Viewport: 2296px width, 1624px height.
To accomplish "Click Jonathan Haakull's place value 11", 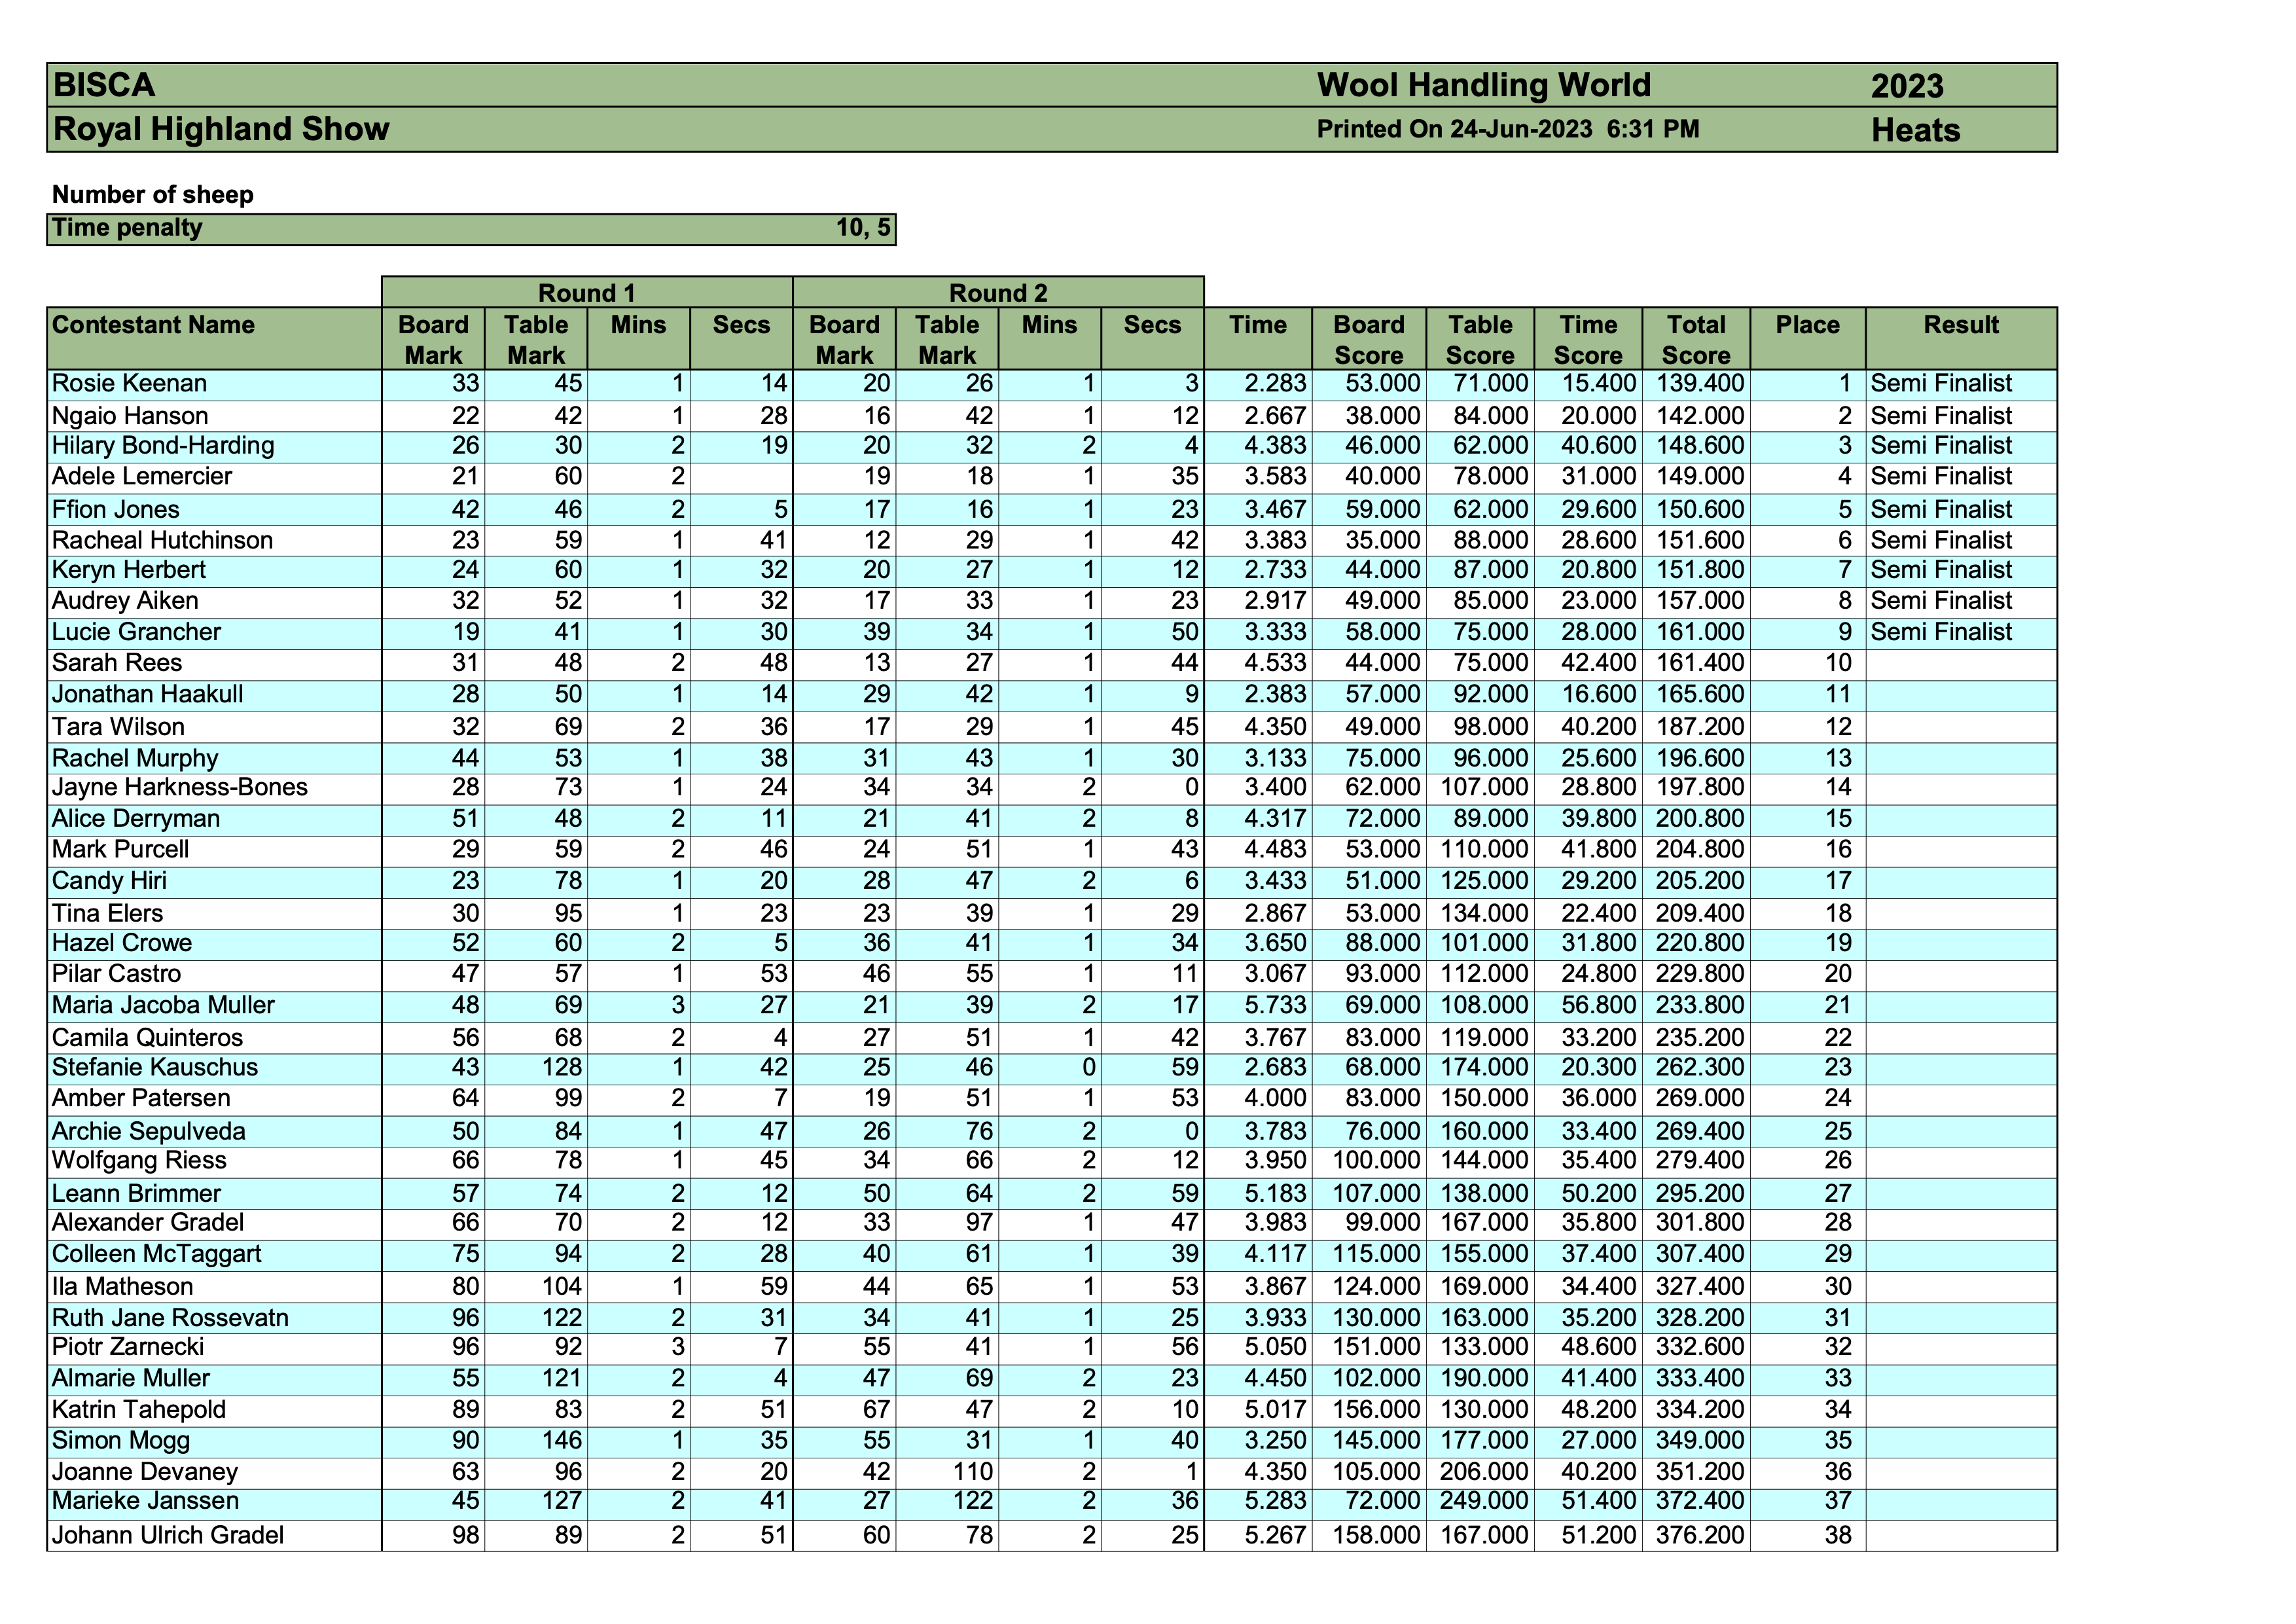I will (x=1837, y=695).
